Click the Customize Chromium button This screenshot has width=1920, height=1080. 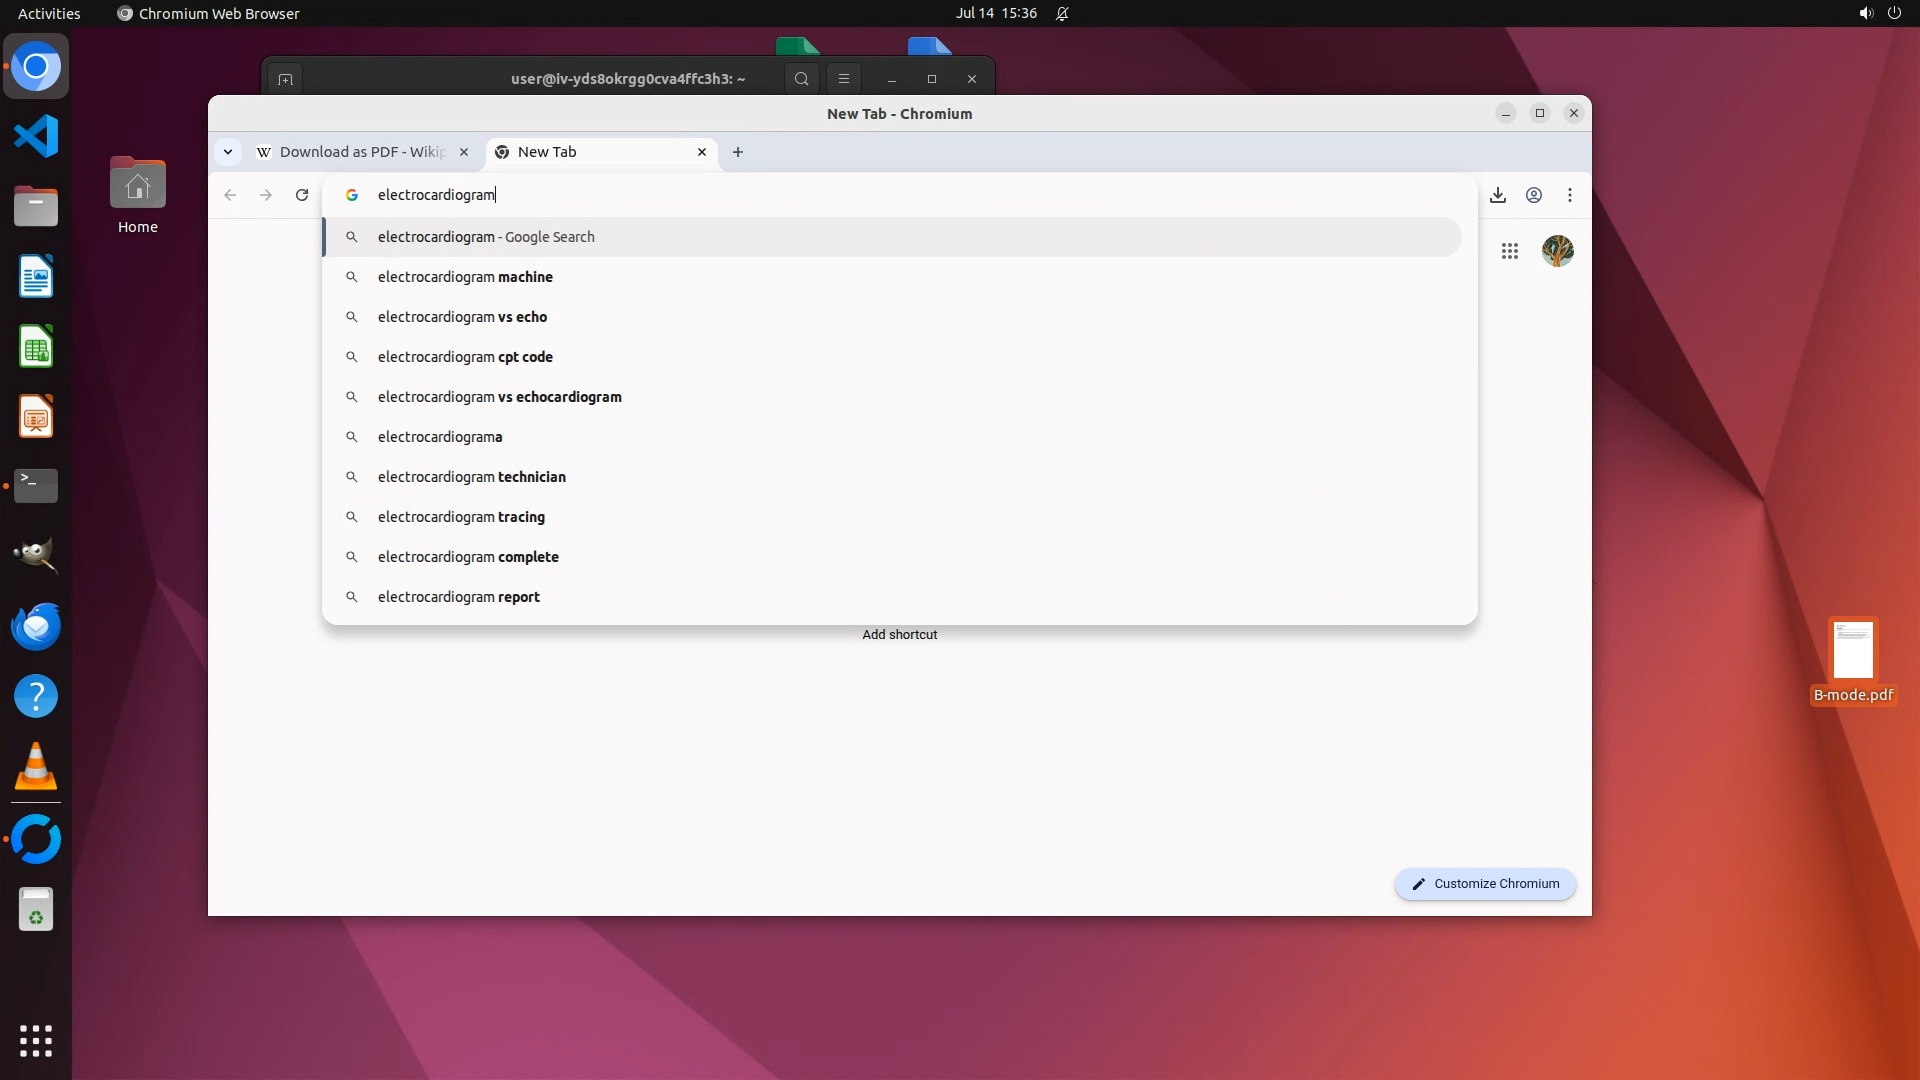pyautogui.click(x=1485, y=884)
